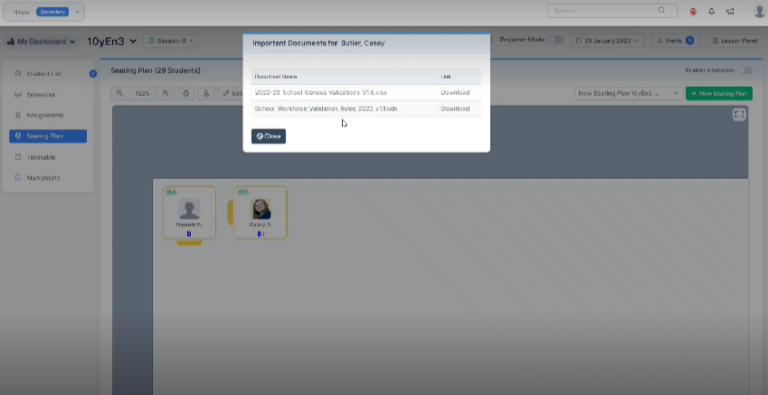Enter fullscreen with the expand icon
768x395 pixels.
click(739, 115)
